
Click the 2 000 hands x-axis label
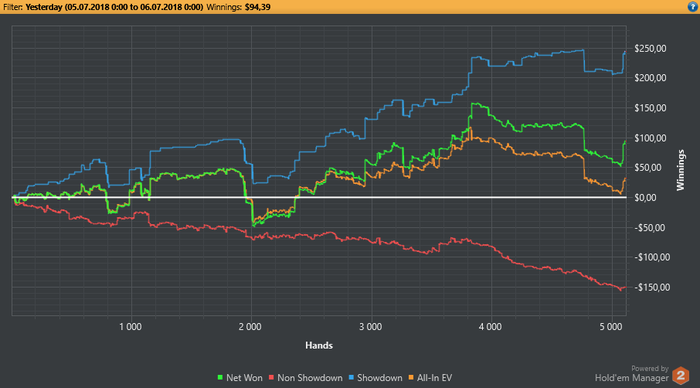[x=250, y=327]
